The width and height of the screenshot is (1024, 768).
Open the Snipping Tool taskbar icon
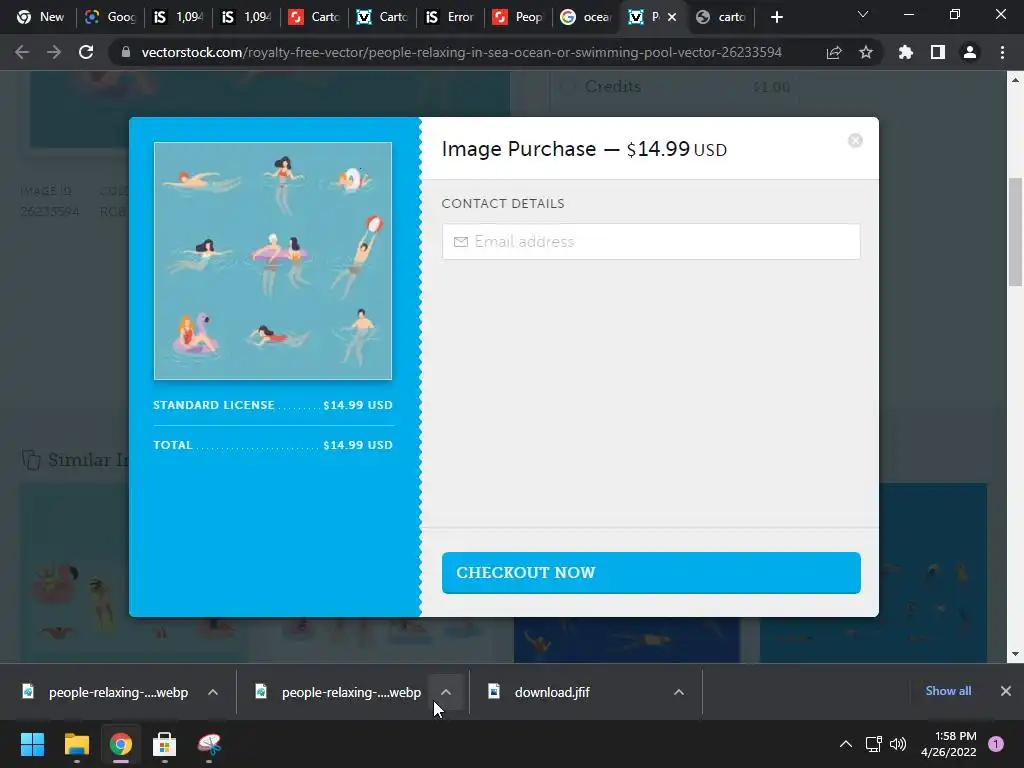(209, 744)
